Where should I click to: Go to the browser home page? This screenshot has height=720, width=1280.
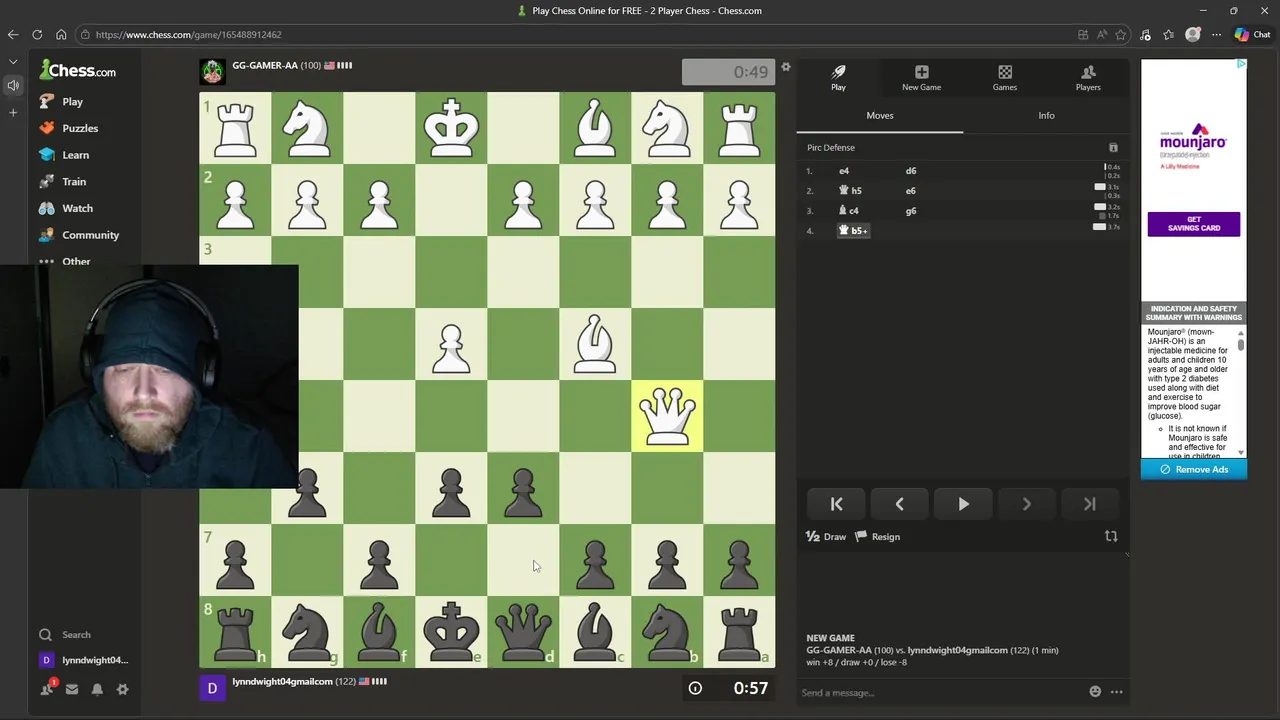(x=61, y=34)
